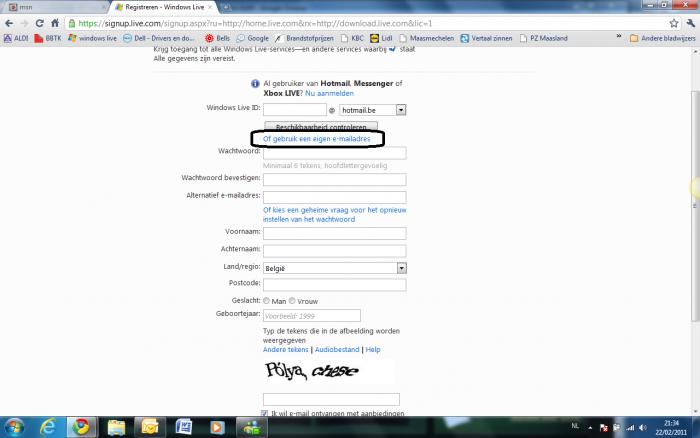700x438 pixels.
Task: Show hidden tray icons arrow
Action: pyautogui.click(x=590, y=428)
